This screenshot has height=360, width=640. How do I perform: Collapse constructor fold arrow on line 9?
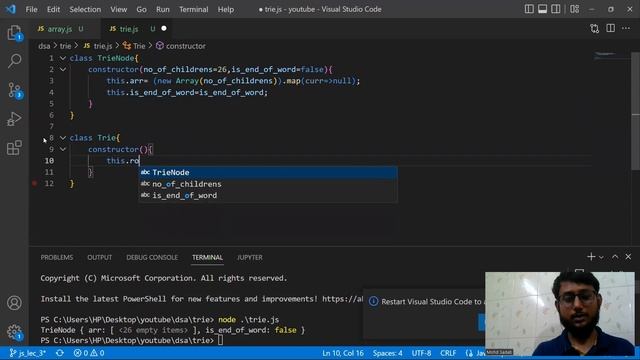[63, 149]
